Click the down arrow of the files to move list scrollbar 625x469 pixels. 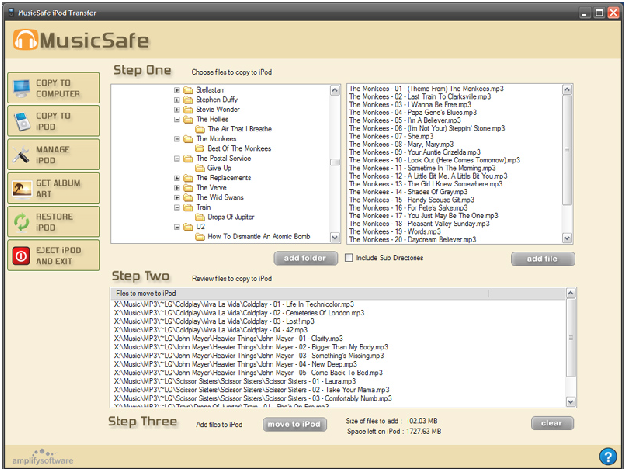click(x=570, y=402)
